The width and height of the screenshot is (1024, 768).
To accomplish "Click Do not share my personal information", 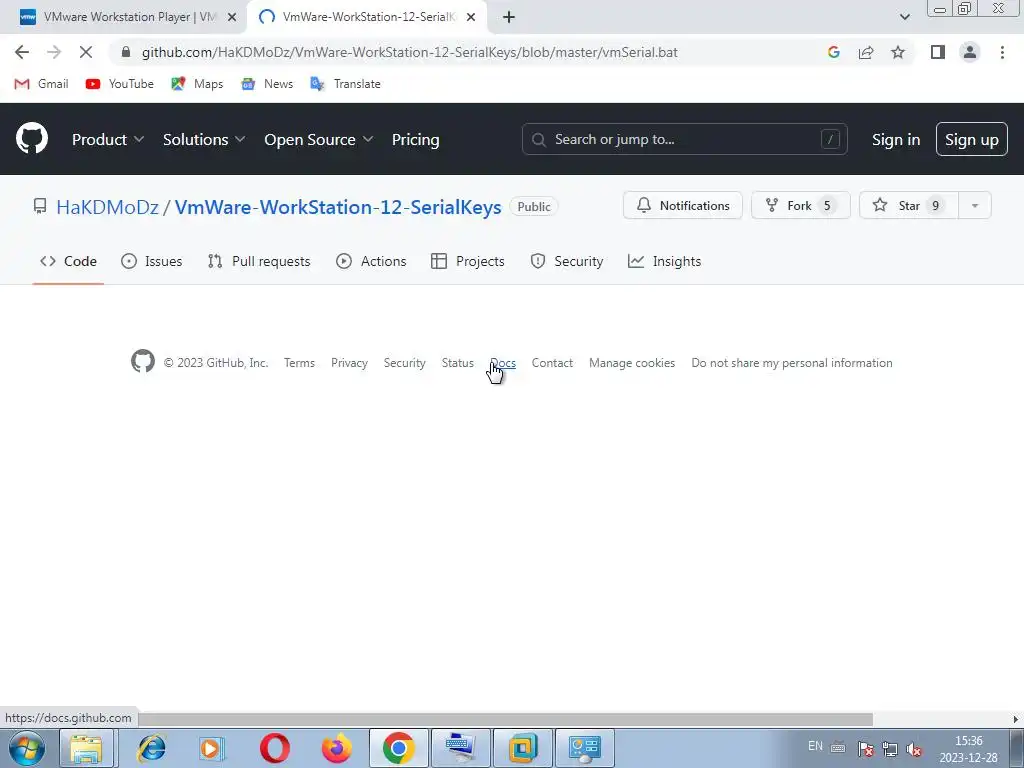I will click(x=792, y=363).
